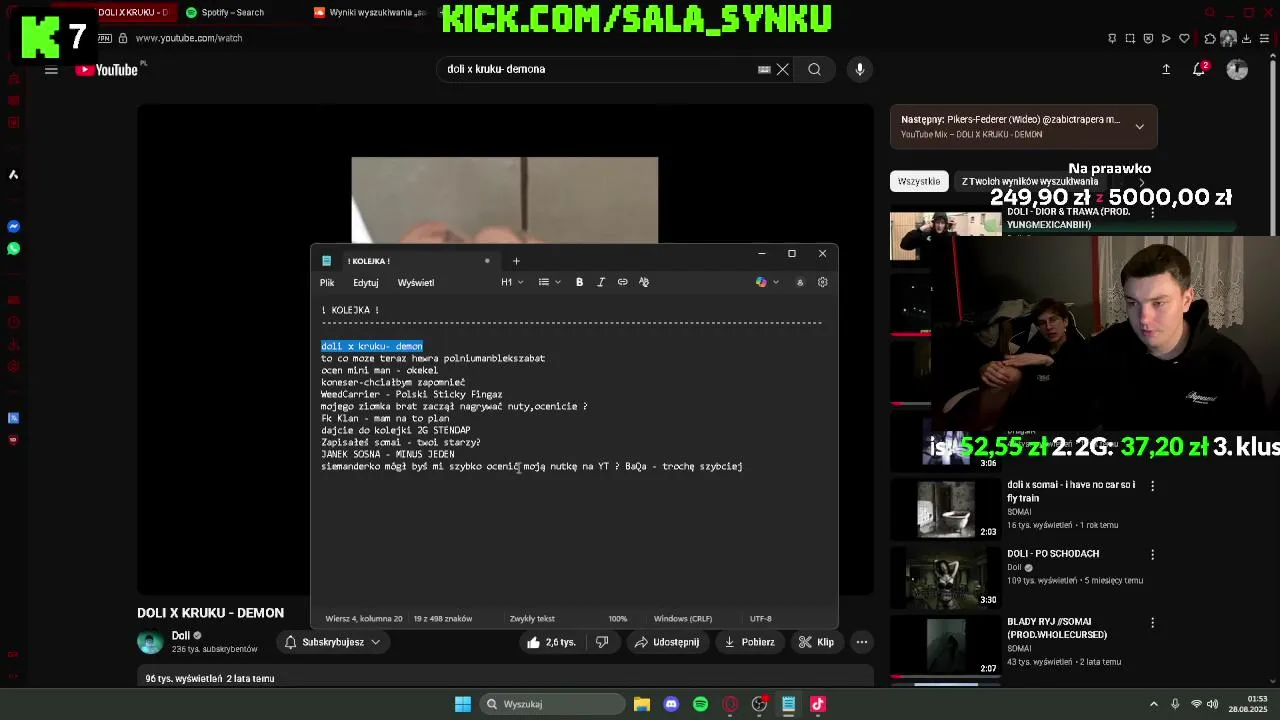The height and width of the screenshot is (720, 1280).
Task: Open browser easy setup sliders icon
Action: [1265, 38]
